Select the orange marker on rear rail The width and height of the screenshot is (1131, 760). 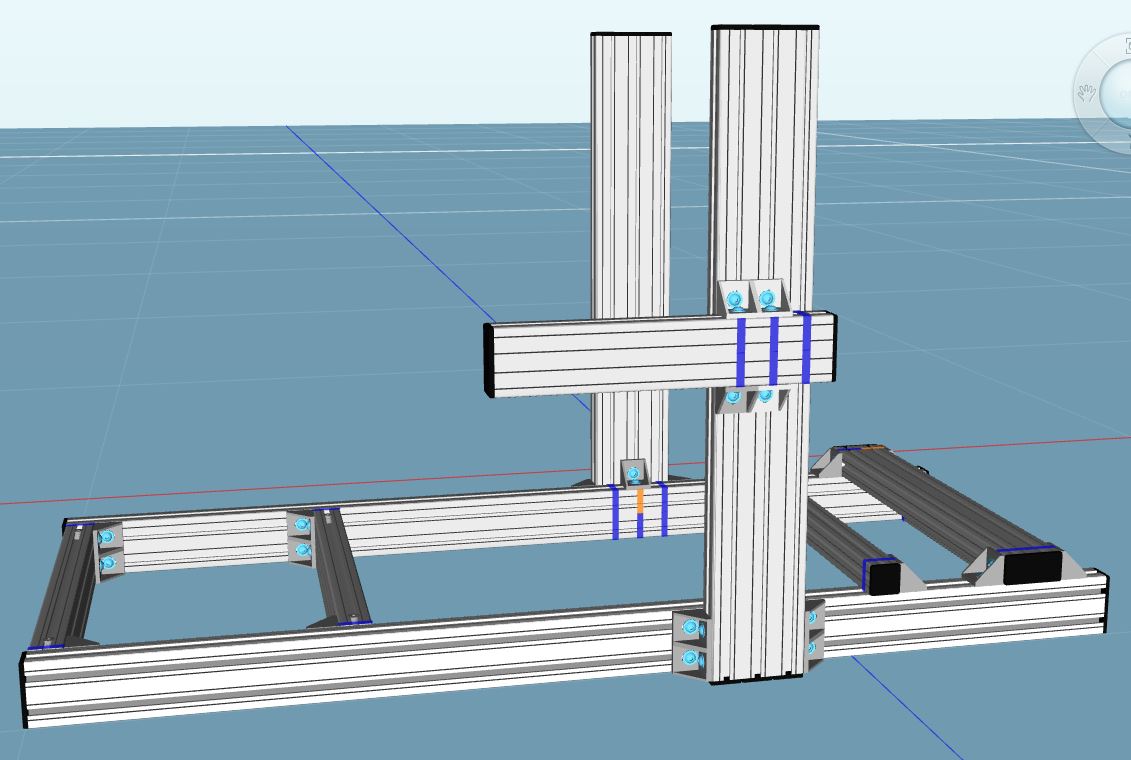point(640,501)
